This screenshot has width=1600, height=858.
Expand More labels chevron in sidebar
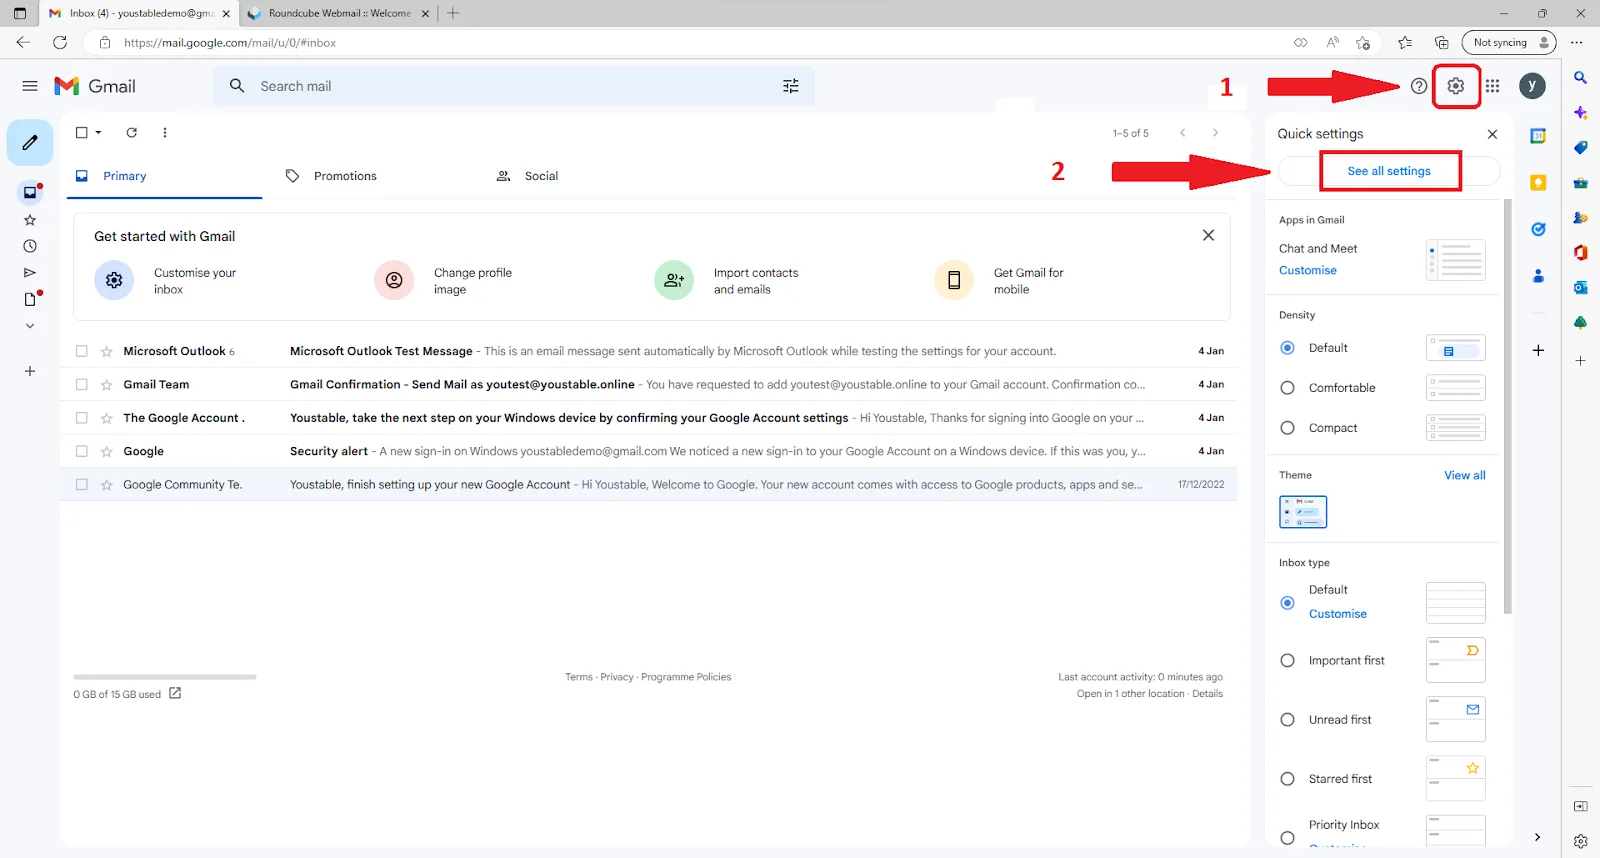click(x=30, y=326)
